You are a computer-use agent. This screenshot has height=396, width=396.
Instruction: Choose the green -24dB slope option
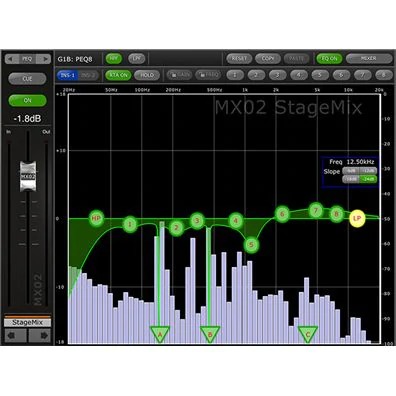369,179
